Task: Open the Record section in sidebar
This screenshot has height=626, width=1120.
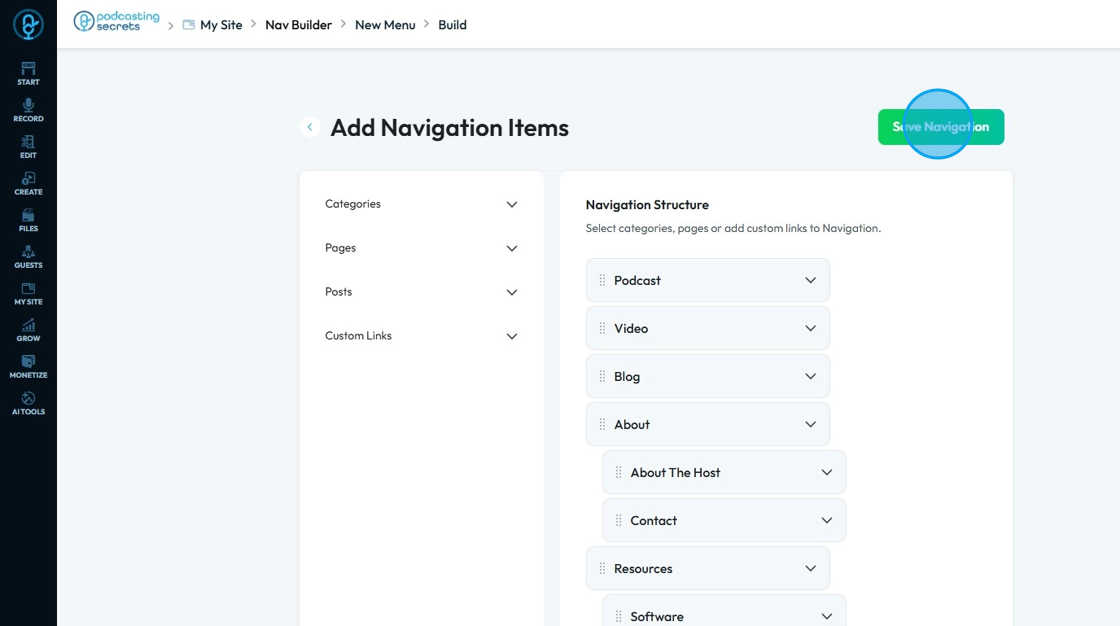Action: click(x=28, y=109)
